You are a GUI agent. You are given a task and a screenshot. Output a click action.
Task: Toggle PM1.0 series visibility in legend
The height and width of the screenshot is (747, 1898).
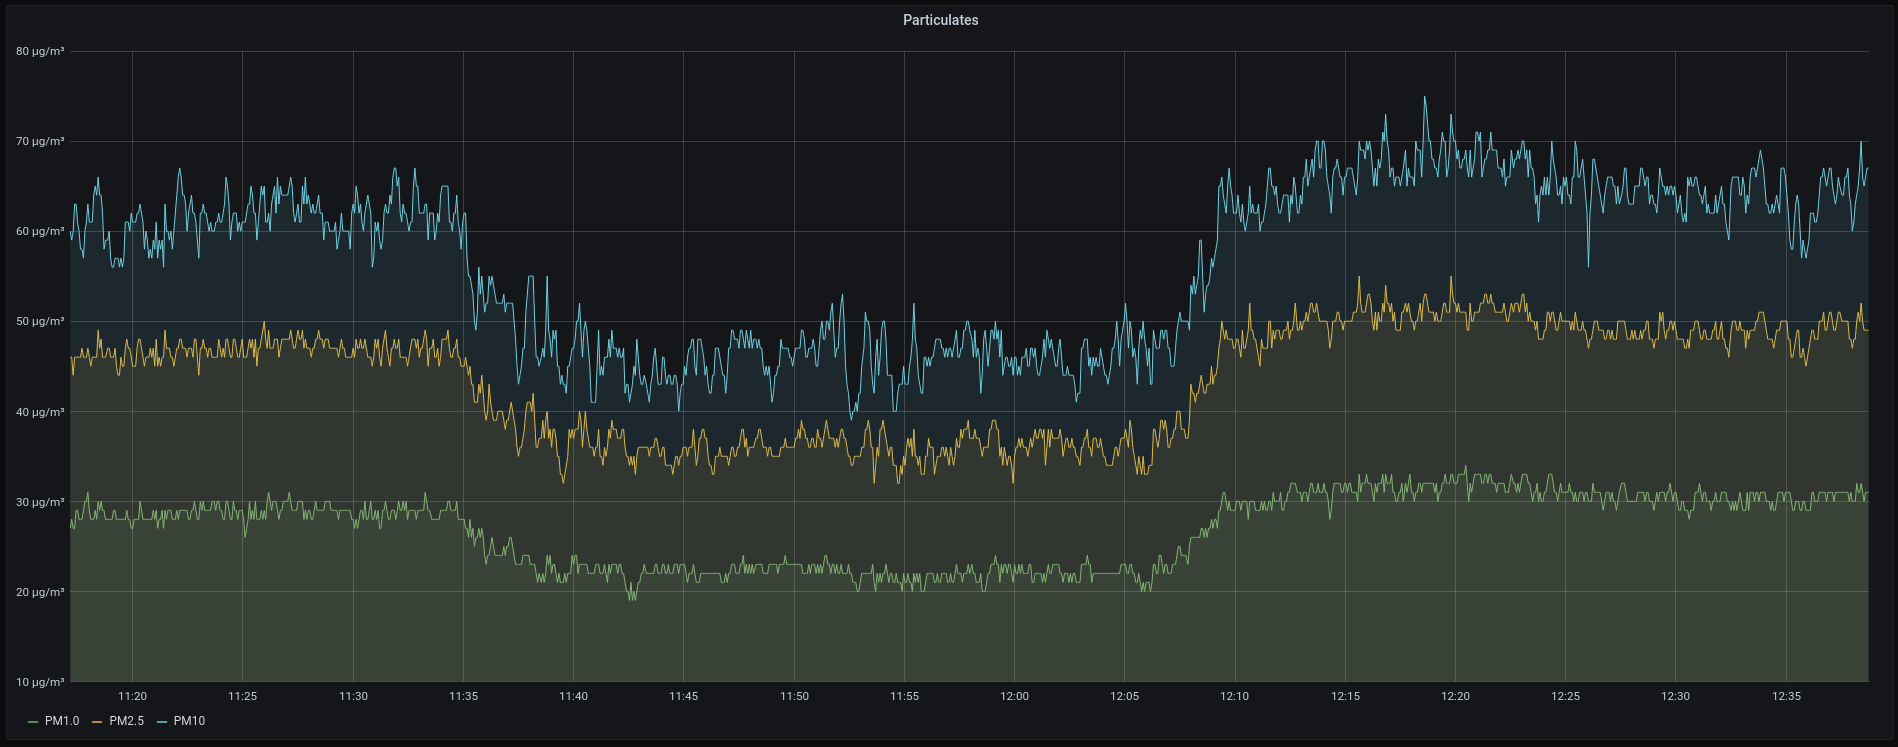tap(62, 721)
